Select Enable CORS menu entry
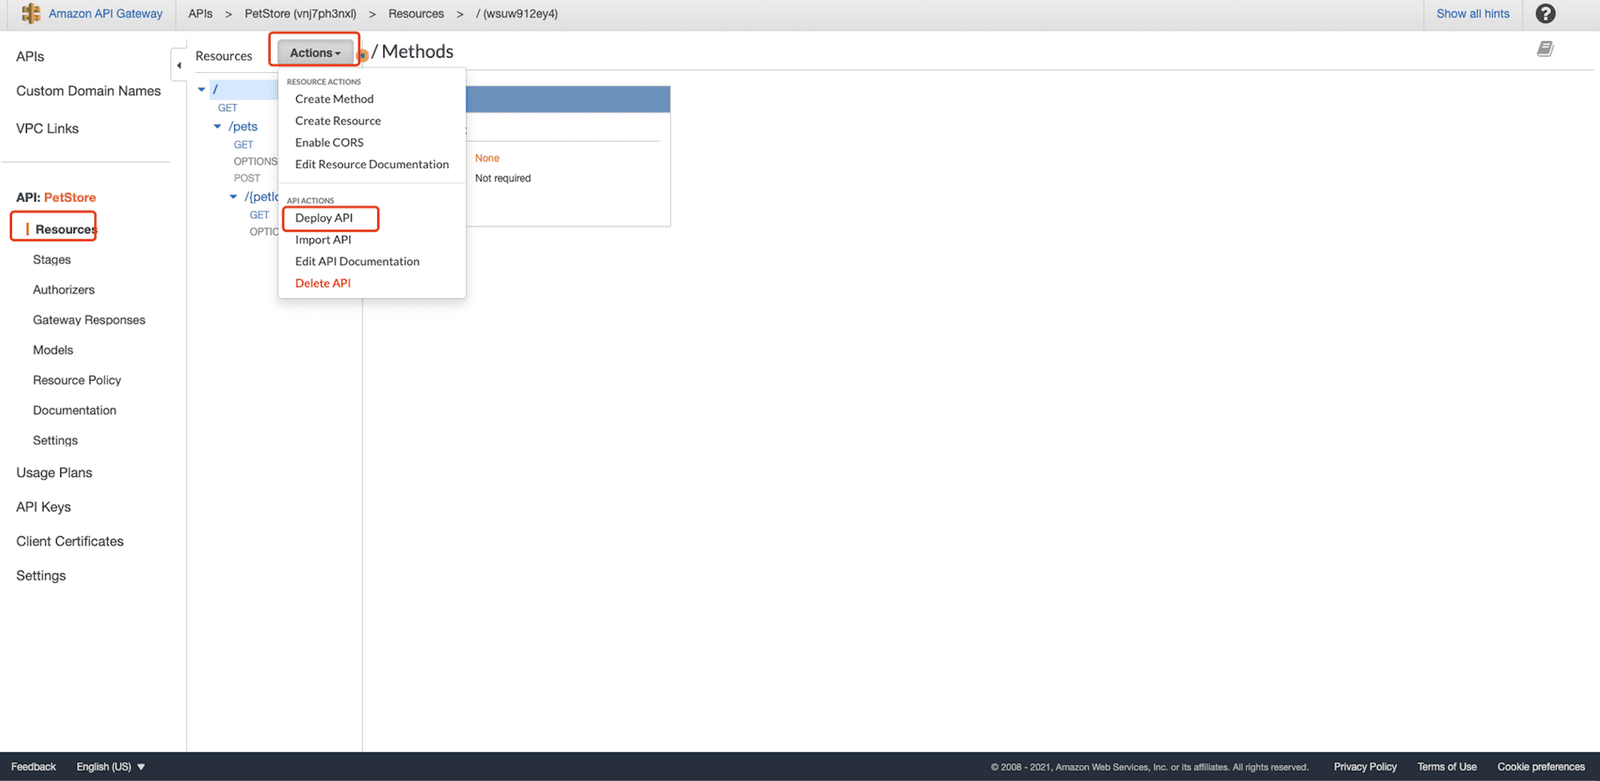The image size is (1600, 781). click(x=329, y=143)
